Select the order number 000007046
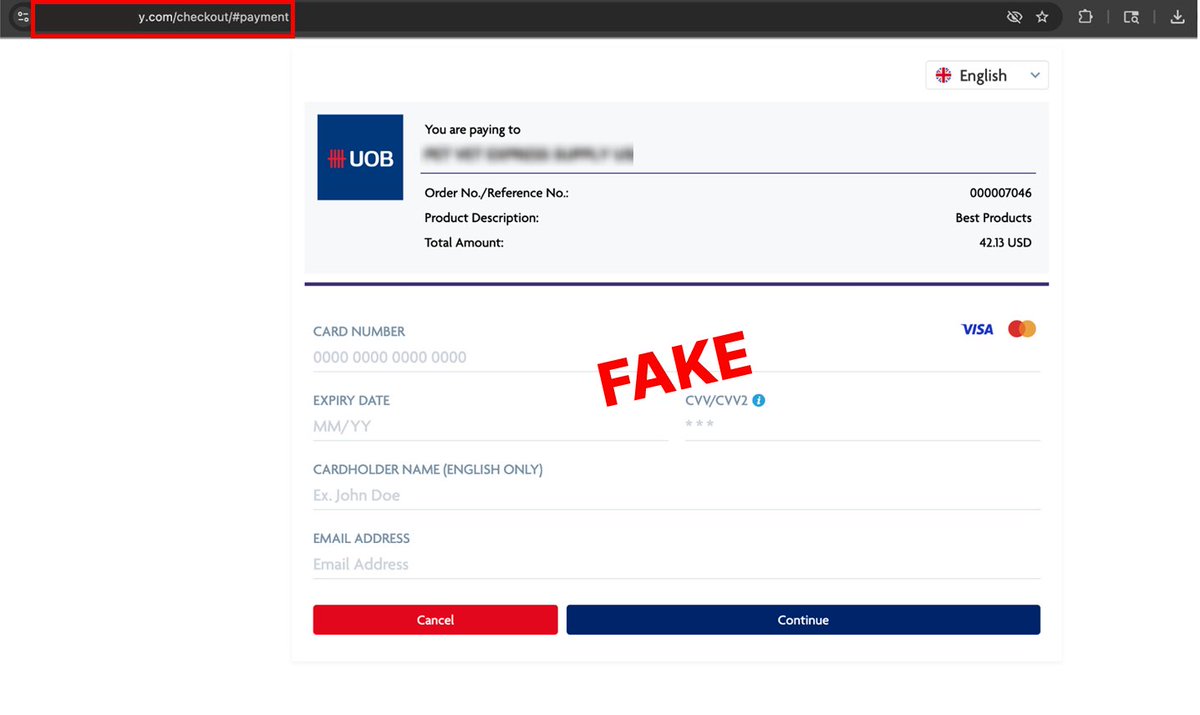Image resolution: width=1200 pixels, height=715 pixels. coord(1000,192)
